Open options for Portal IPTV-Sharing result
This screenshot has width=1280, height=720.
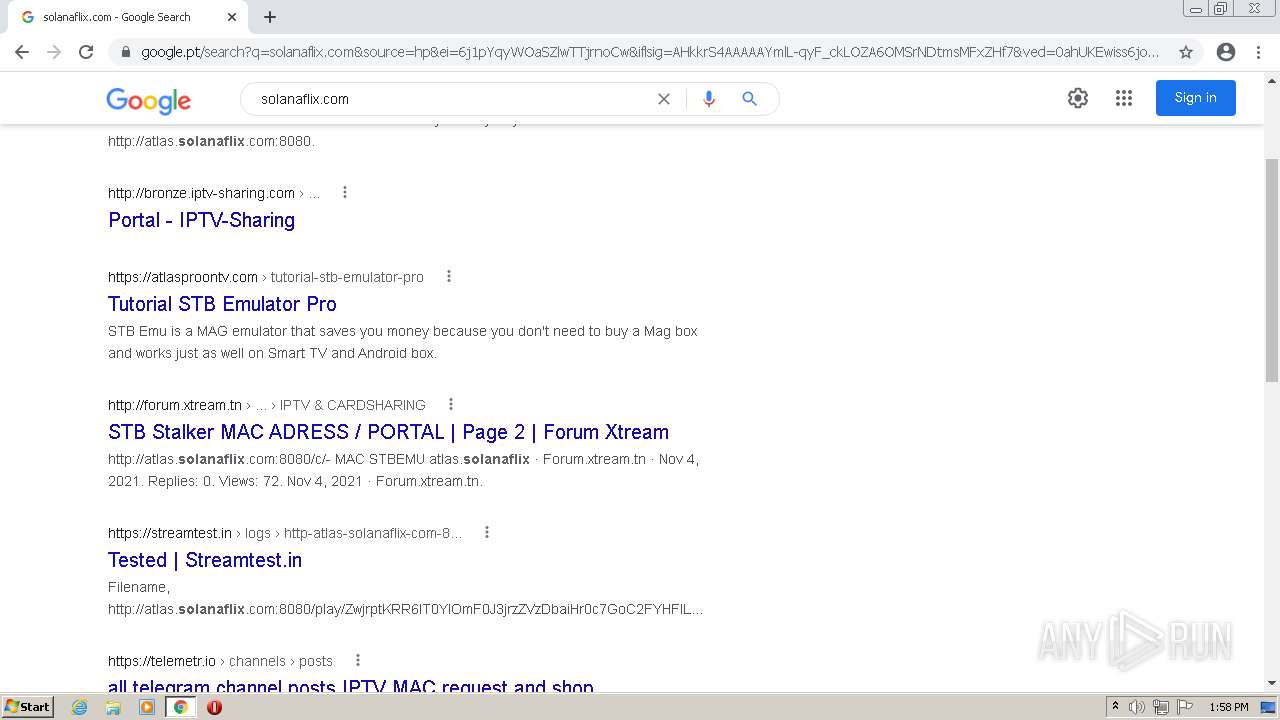[345, 192]
